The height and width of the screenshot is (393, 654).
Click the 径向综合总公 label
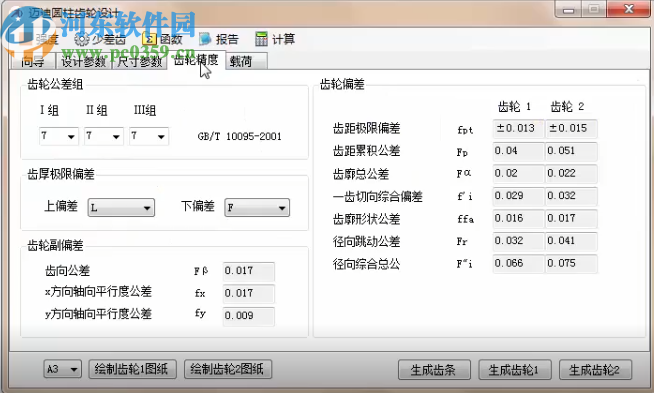coord(367,264)
